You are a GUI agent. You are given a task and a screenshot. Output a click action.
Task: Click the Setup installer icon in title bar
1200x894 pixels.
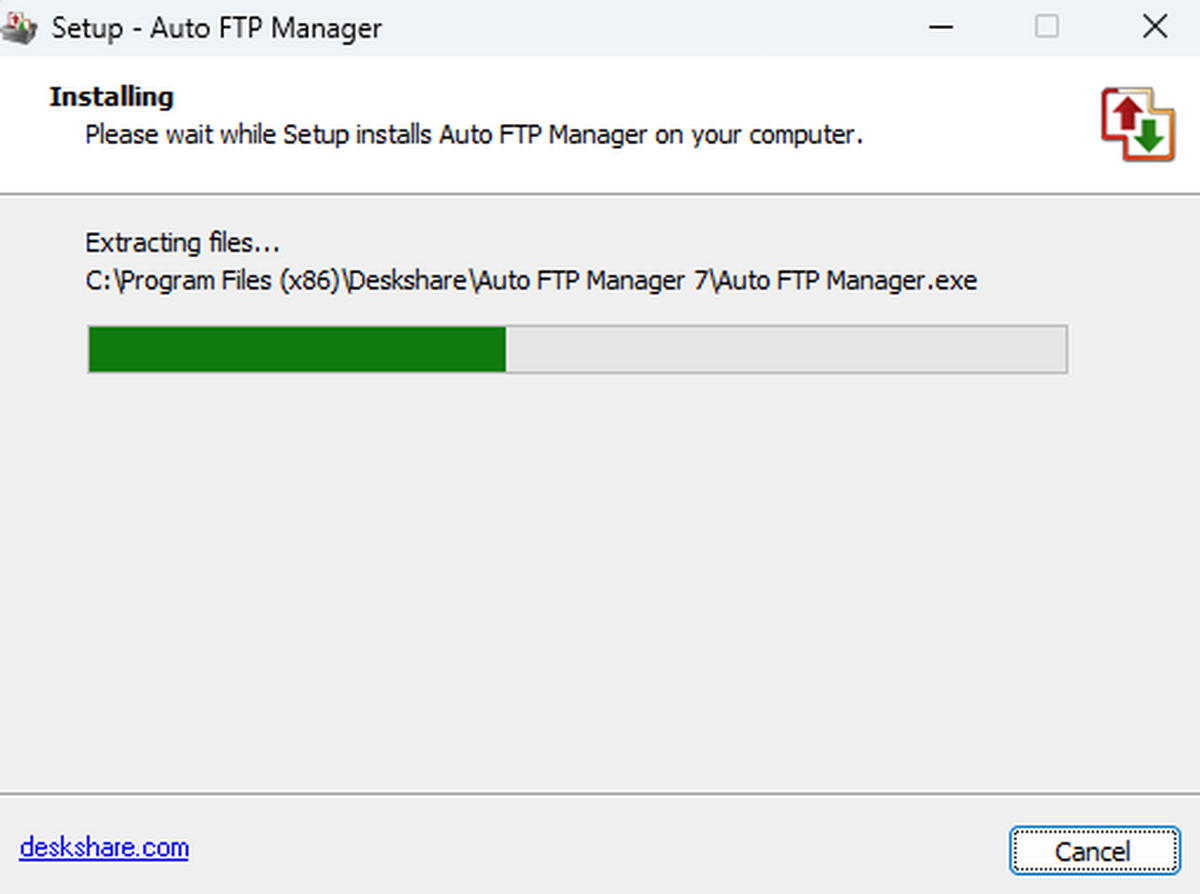point(18,27)
